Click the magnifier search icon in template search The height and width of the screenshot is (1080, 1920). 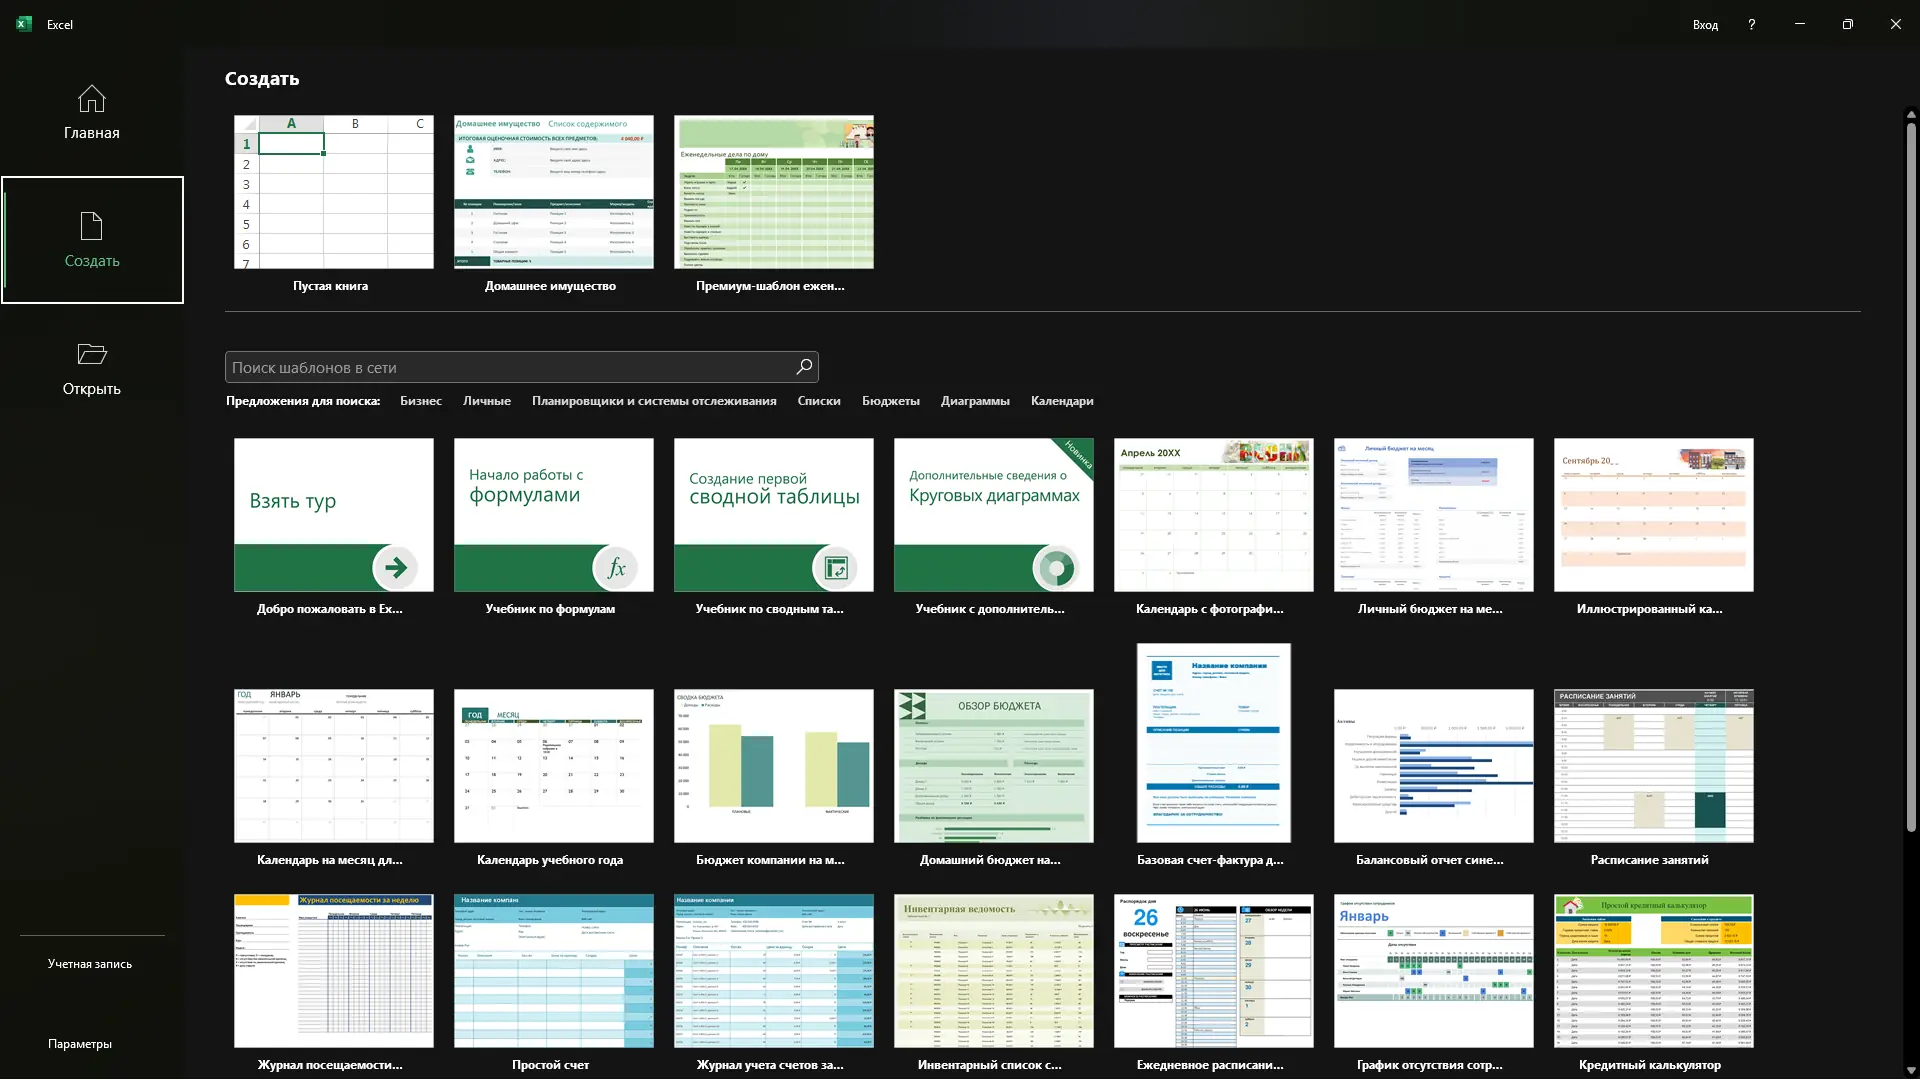pyautogui.click(x=803, y=367)
